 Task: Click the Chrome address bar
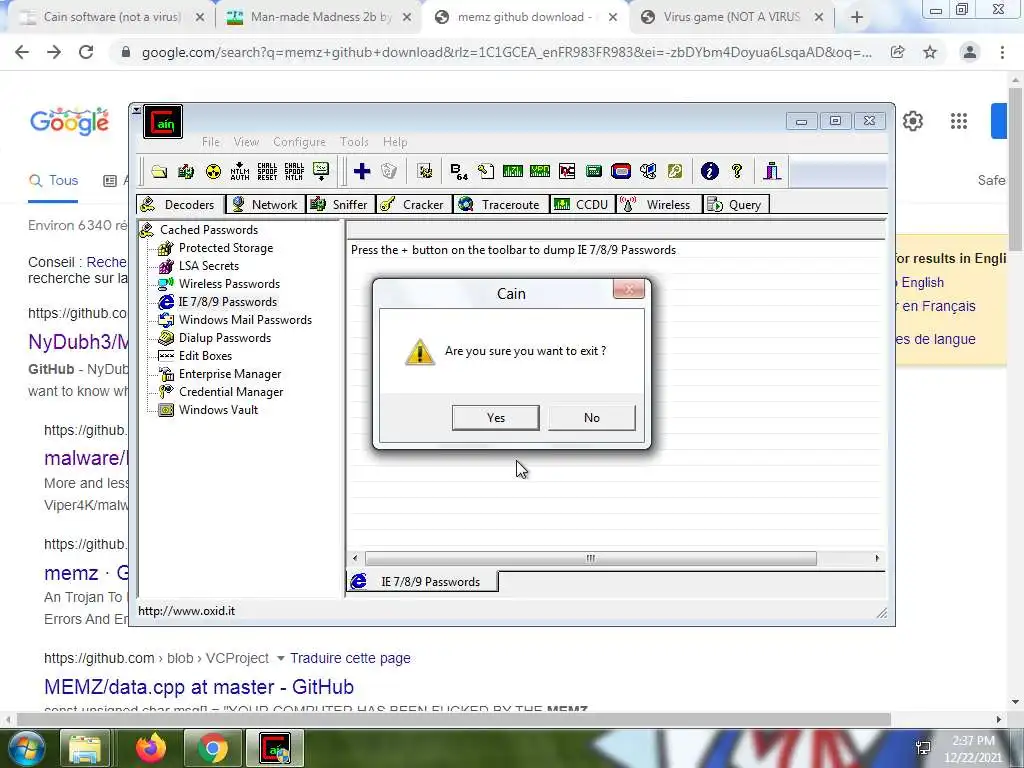(x=506, y=52)
